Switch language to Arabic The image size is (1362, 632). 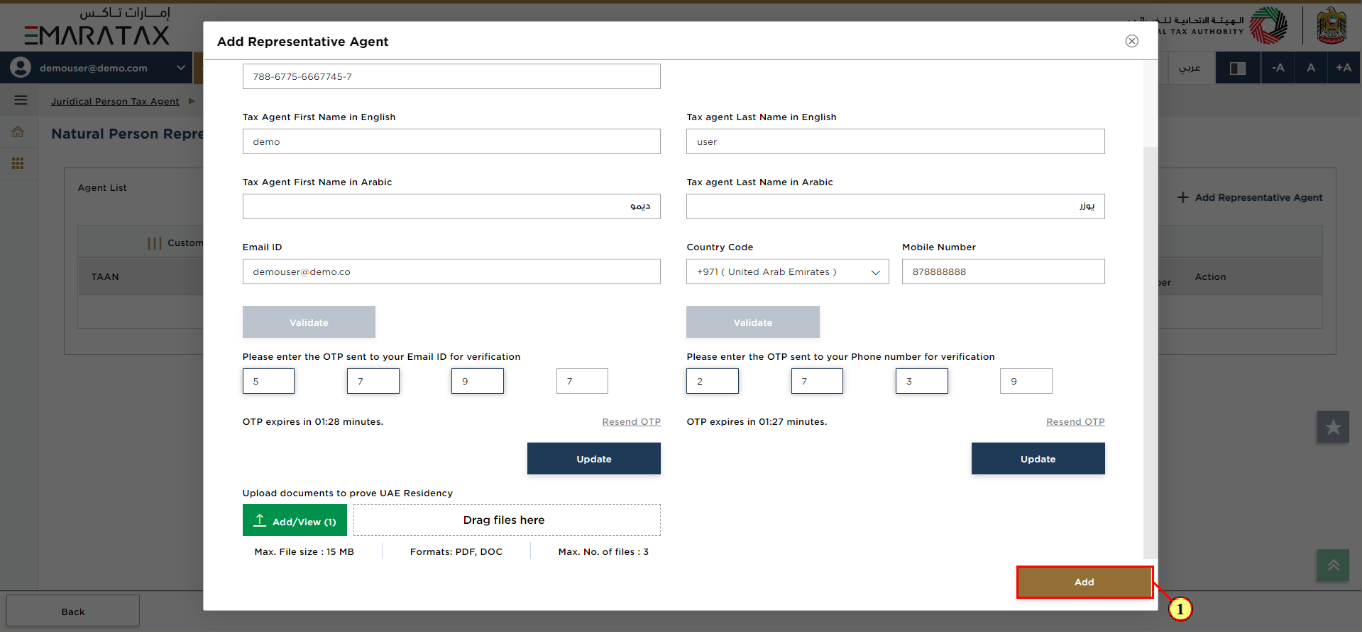point(1189,68)
